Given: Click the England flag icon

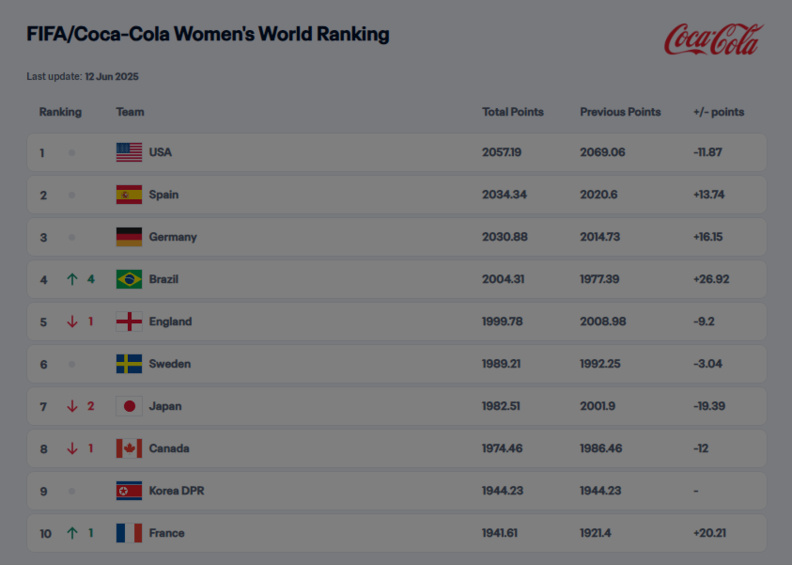Looking at the screenshot, I should [129, 322].
